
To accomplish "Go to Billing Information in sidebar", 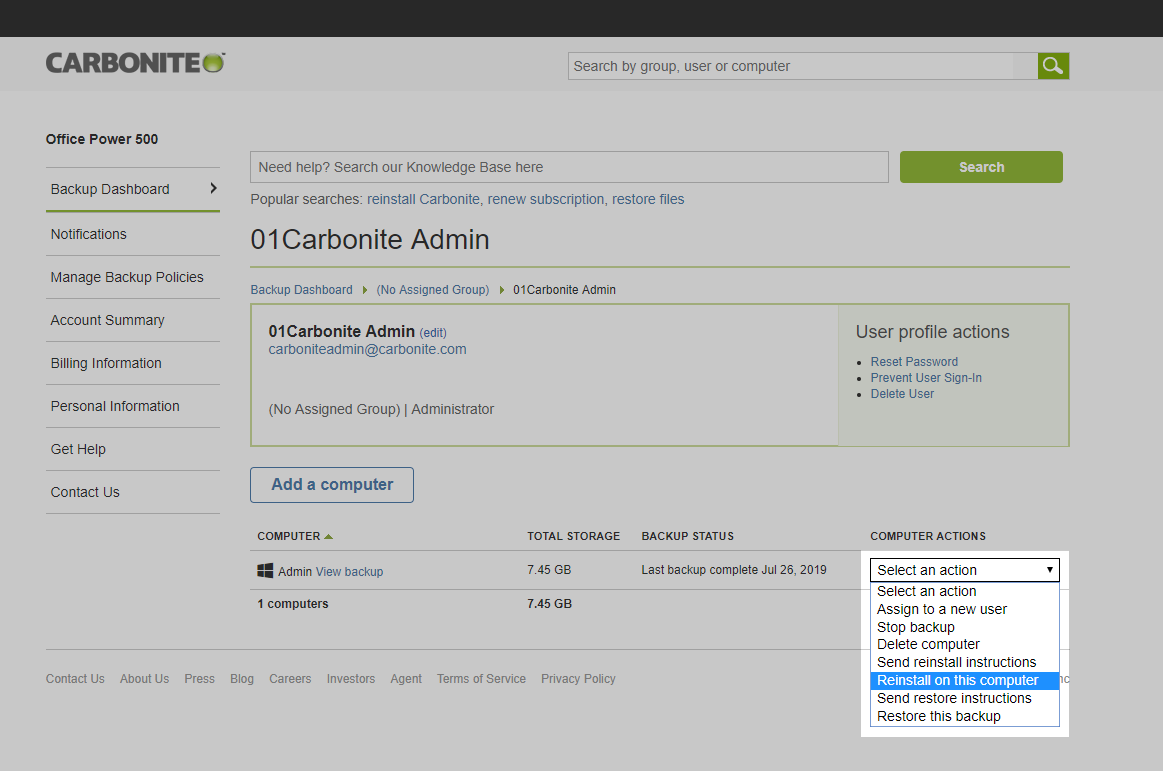I will (x=106, y=363).
